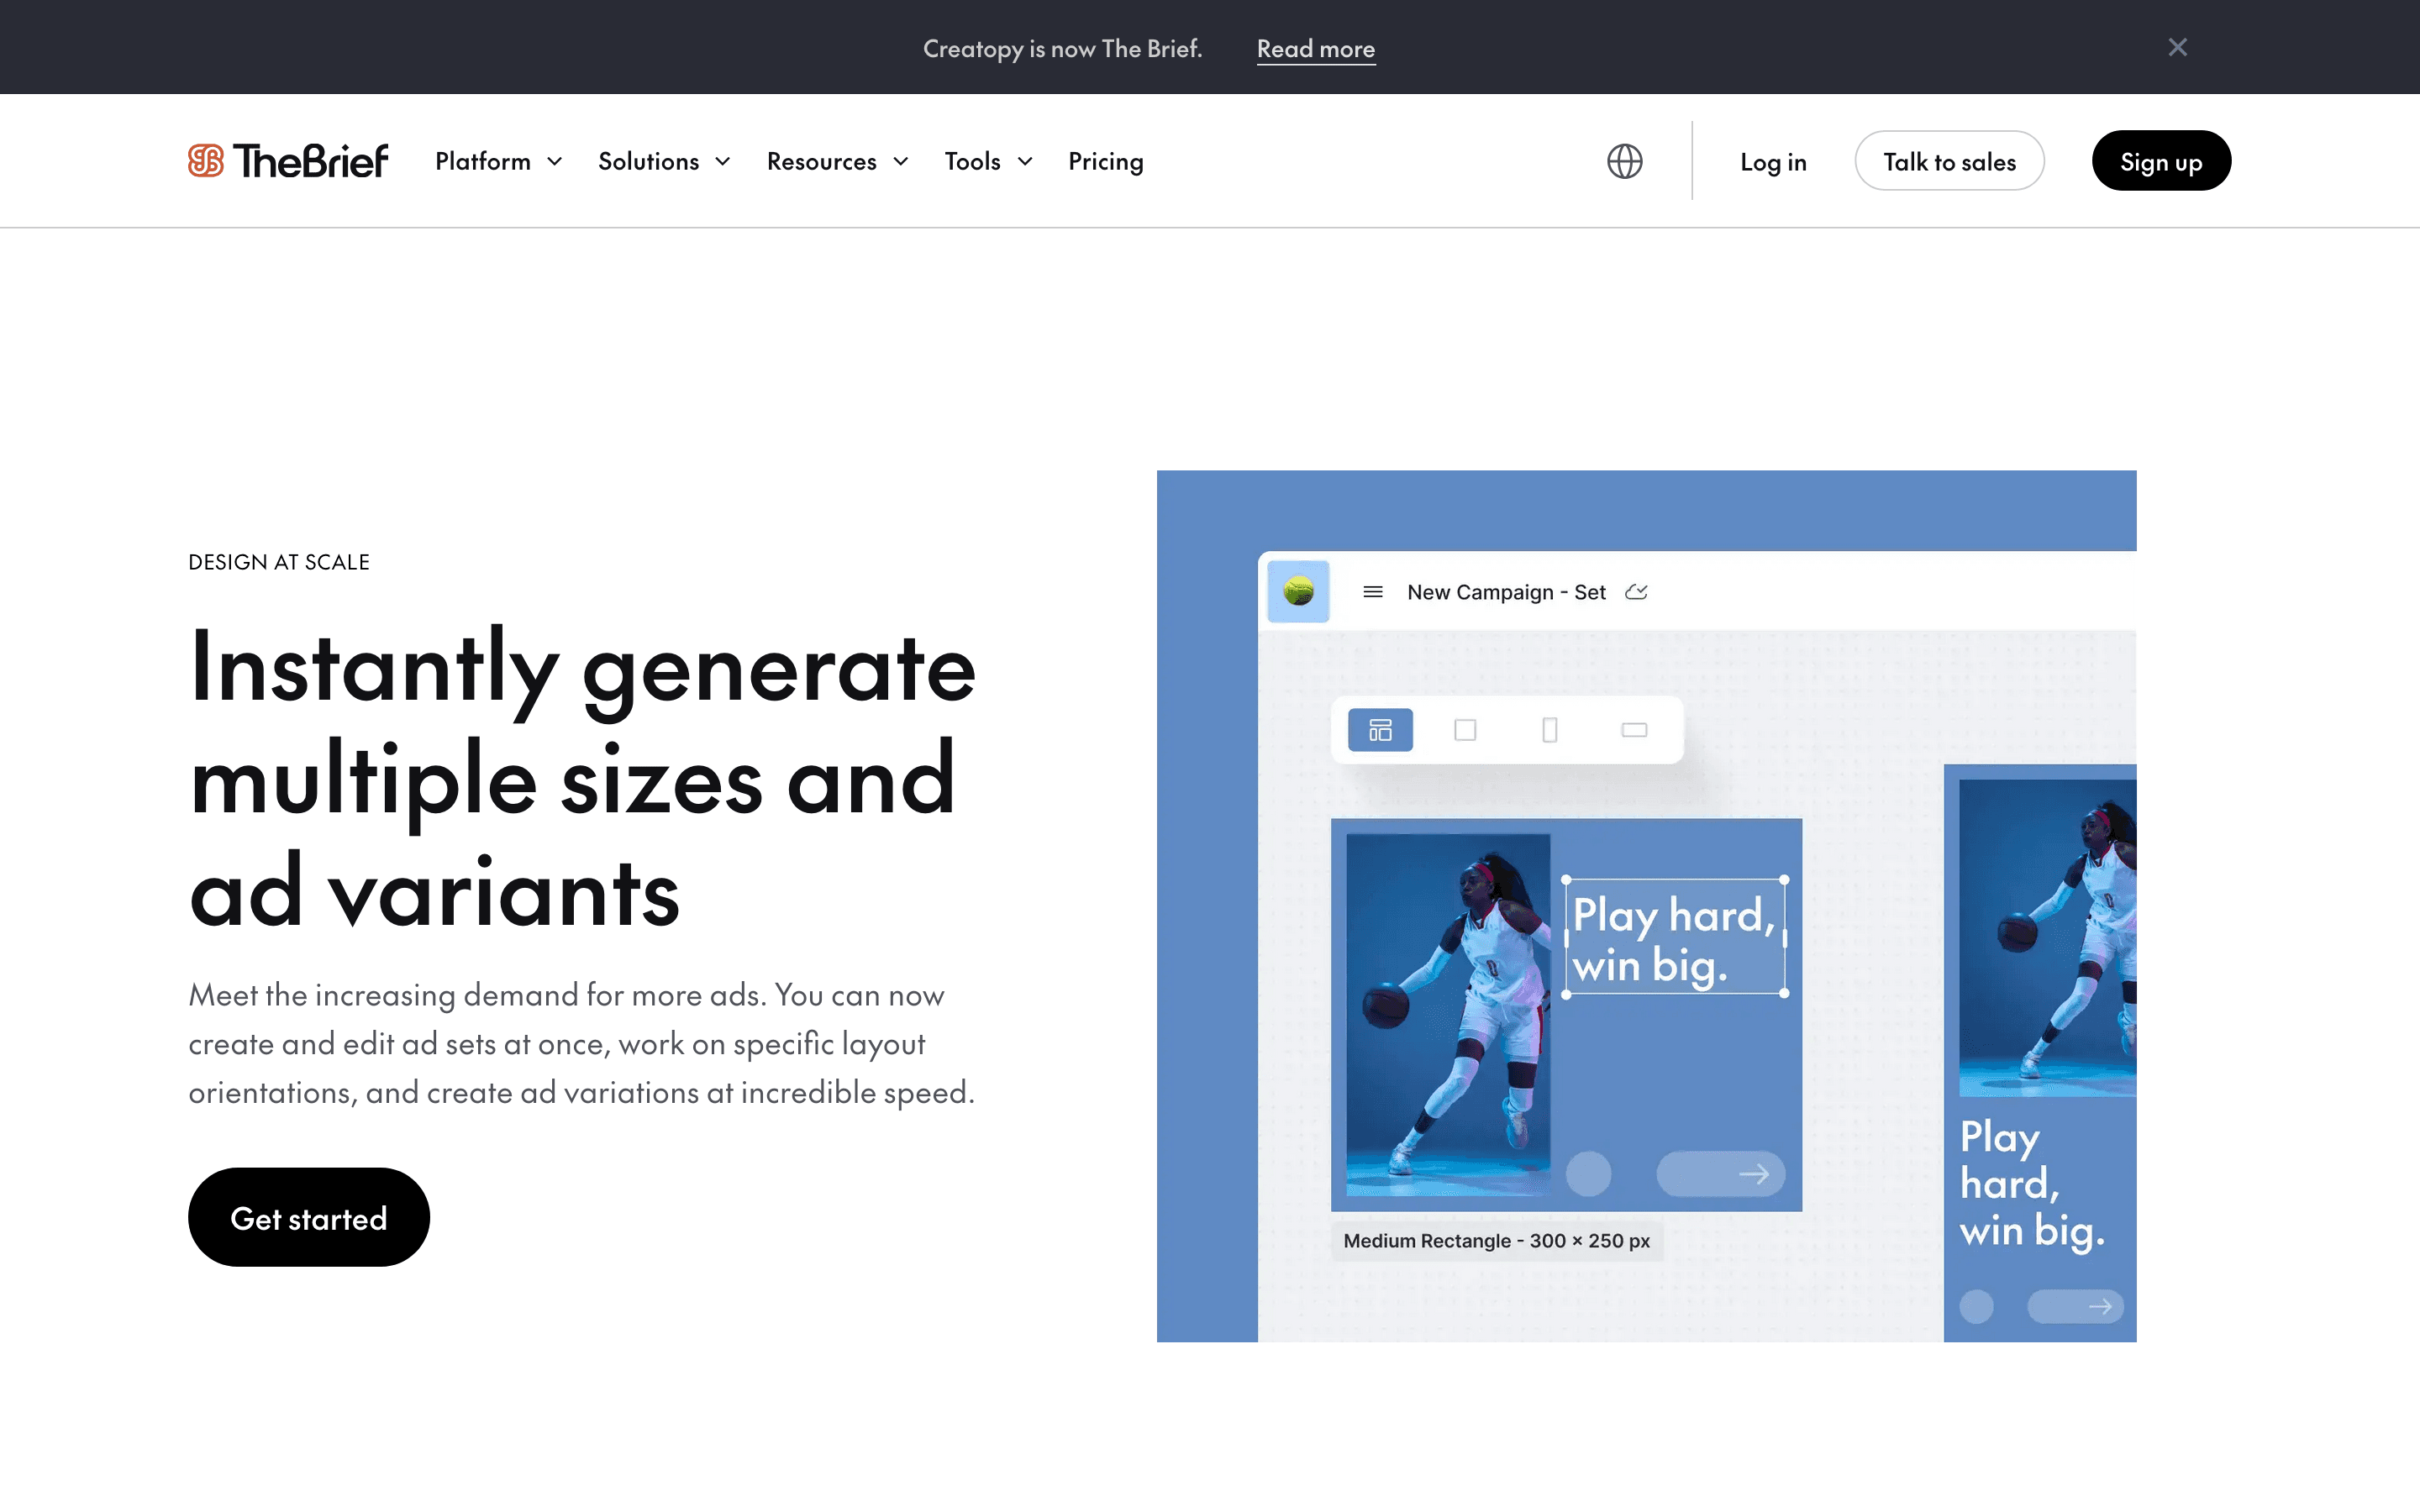The image size is (2420, 1512).
Task: Expand the Resources menu
Action: 838,161
